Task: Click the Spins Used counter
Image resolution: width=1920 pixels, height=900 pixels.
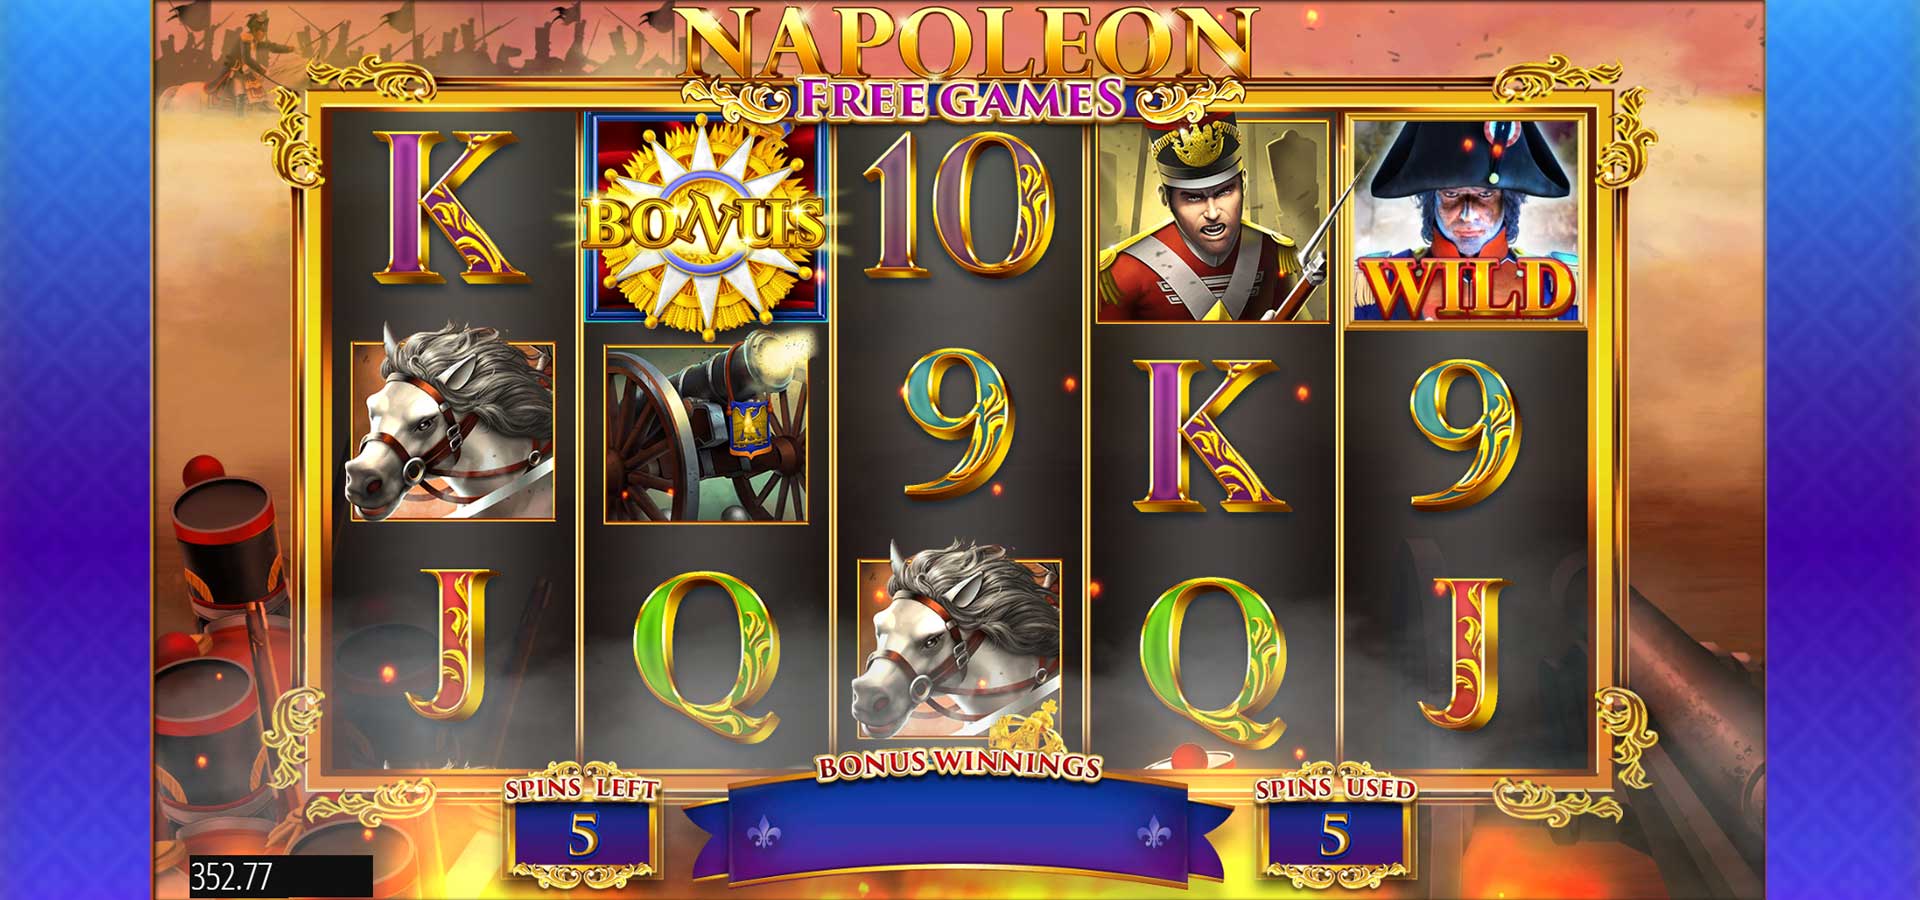Action: point(1335,834)
